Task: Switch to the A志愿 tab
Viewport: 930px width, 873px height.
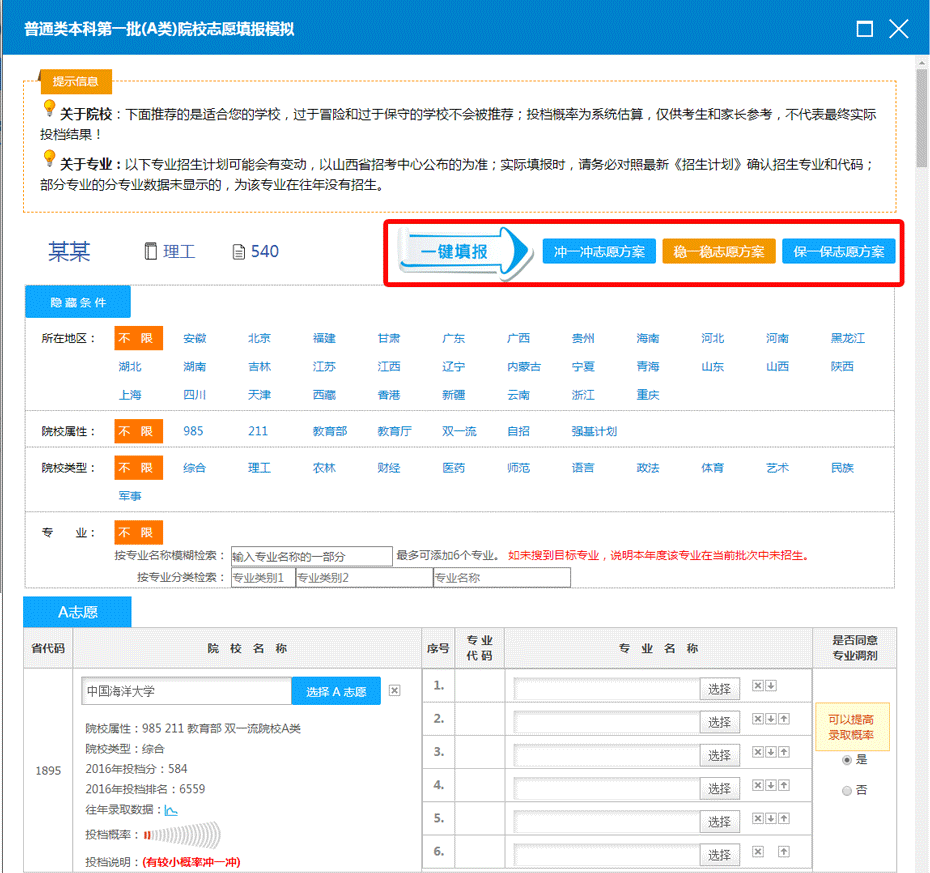Action: 77,612
